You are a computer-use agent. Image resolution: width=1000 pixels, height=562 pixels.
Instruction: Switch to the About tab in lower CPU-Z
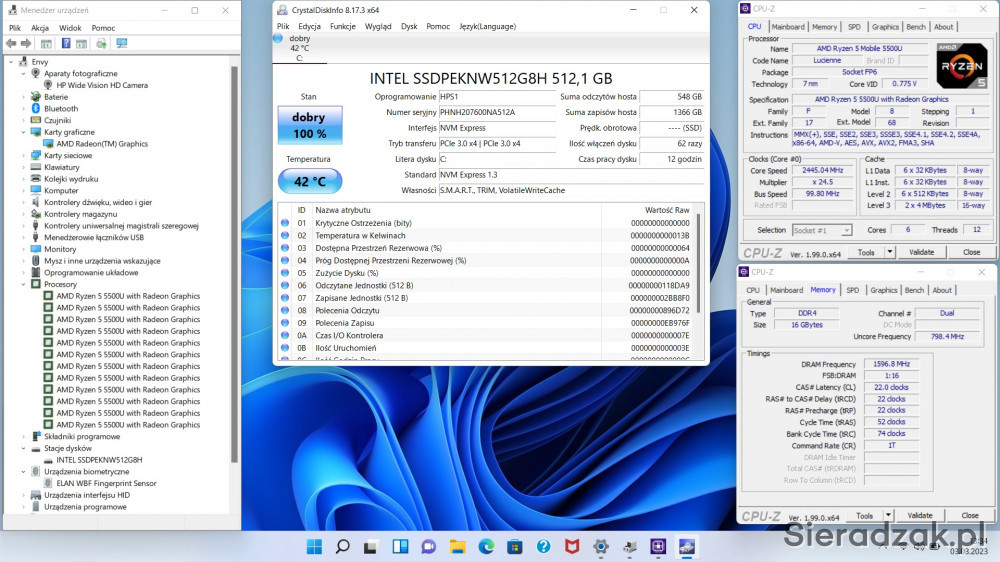(942, 290)
